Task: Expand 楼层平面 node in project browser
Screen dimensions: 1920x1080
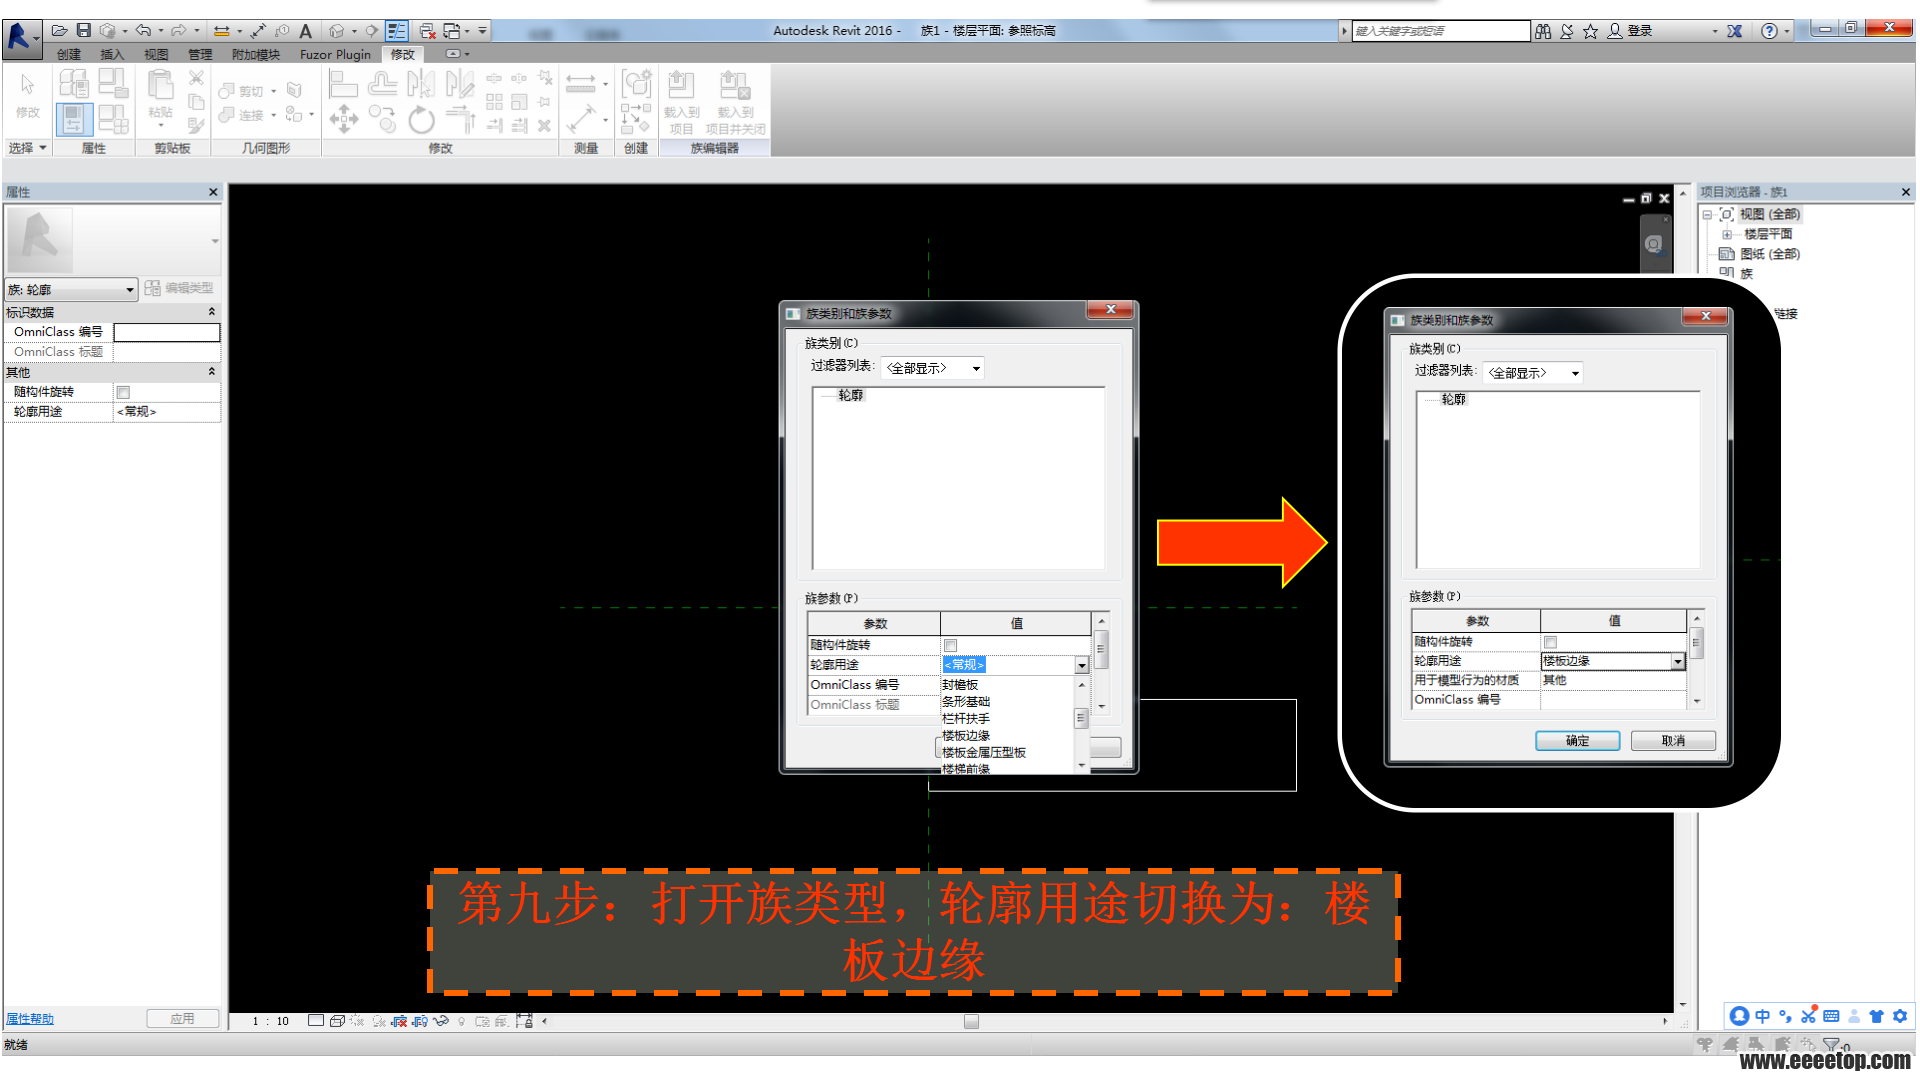Action: point(1727,234)
